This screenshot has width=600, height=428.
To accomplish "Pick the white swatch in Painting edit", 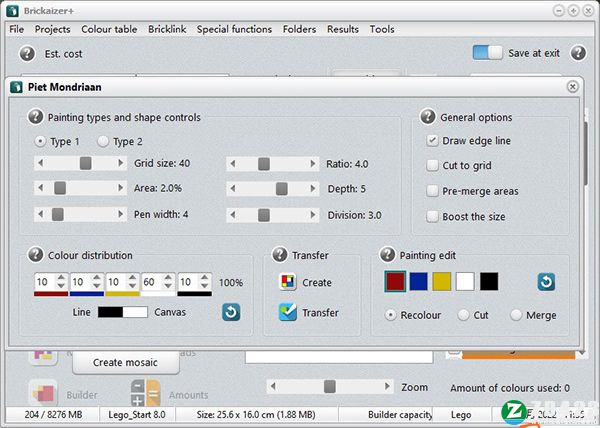I will pos(465,282).
